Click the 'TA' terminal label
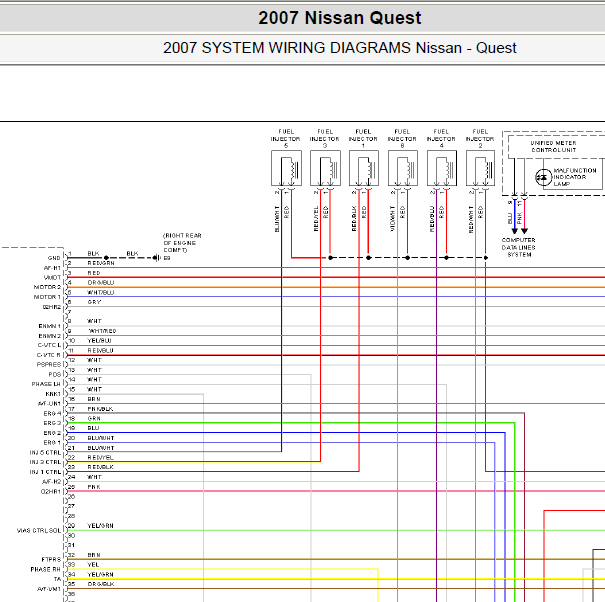The width and height of the screenshot is (605, 602). 57,579
